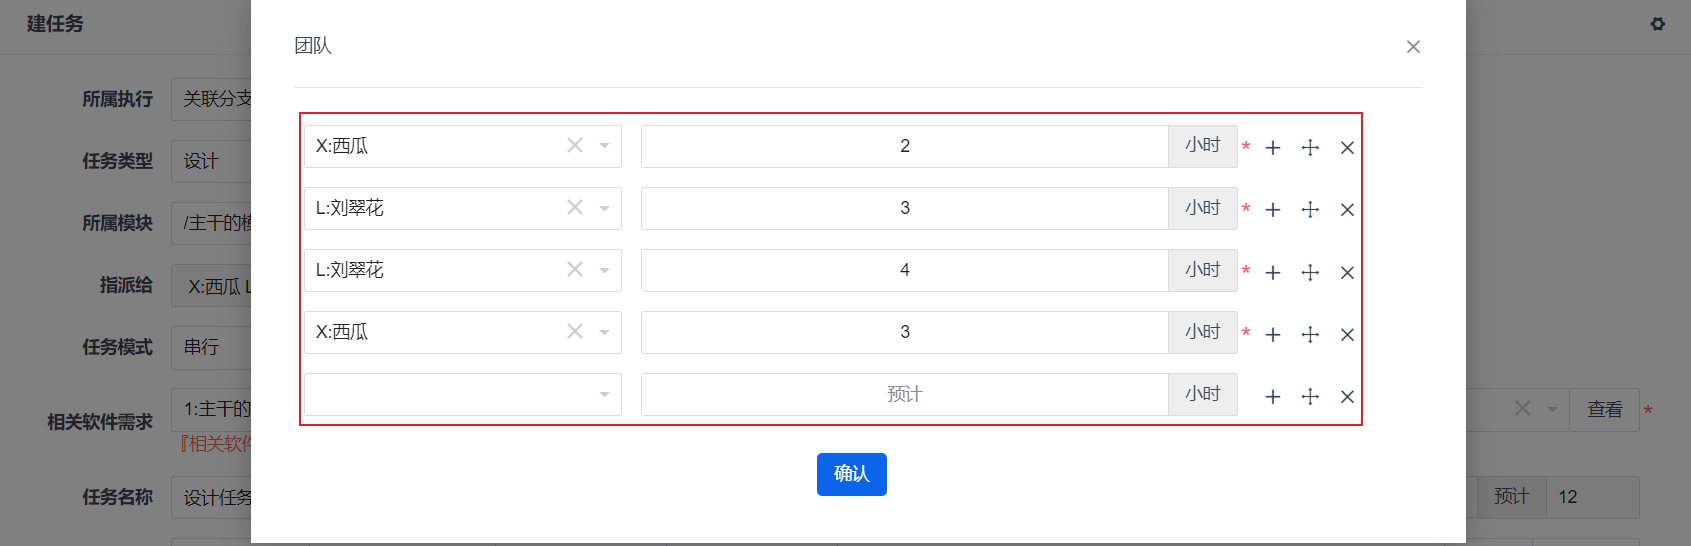Move the 3-hour 刘翠花 row via its drag handle
Viewport: 1691px width, 546px height.
(1310, 210)
